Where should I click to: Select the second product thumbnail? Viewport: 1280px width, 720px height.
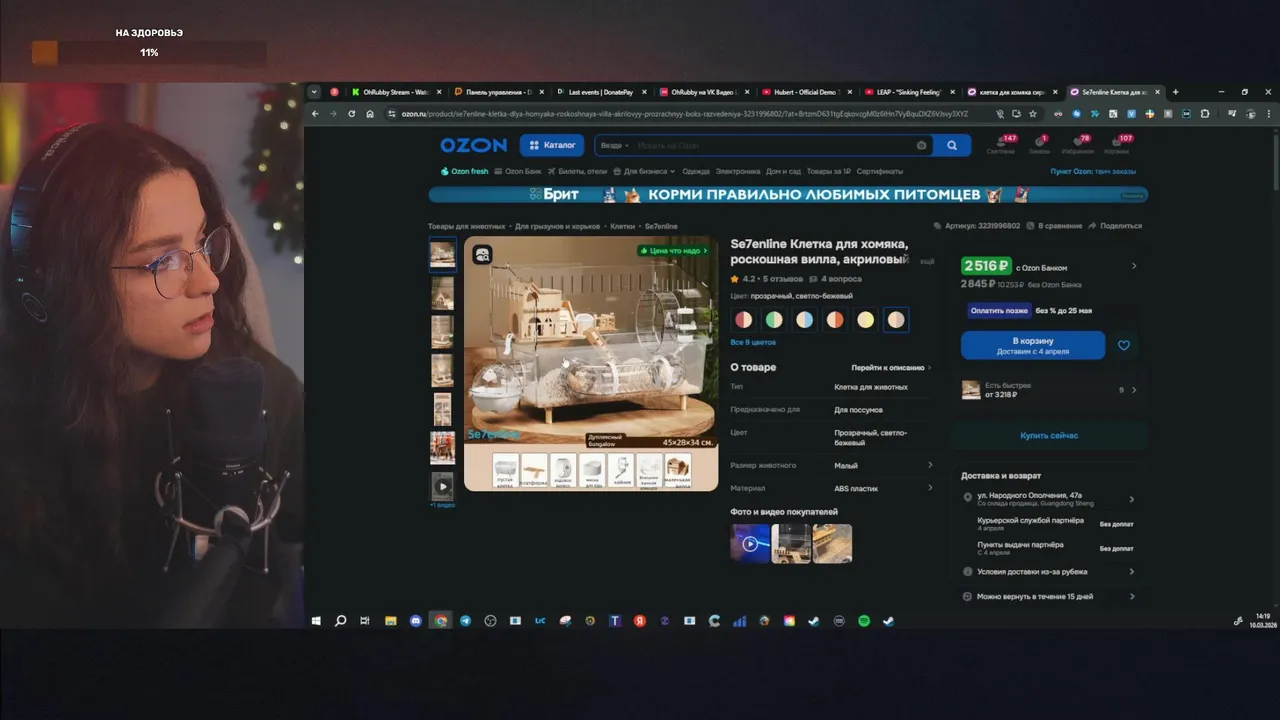442,293
